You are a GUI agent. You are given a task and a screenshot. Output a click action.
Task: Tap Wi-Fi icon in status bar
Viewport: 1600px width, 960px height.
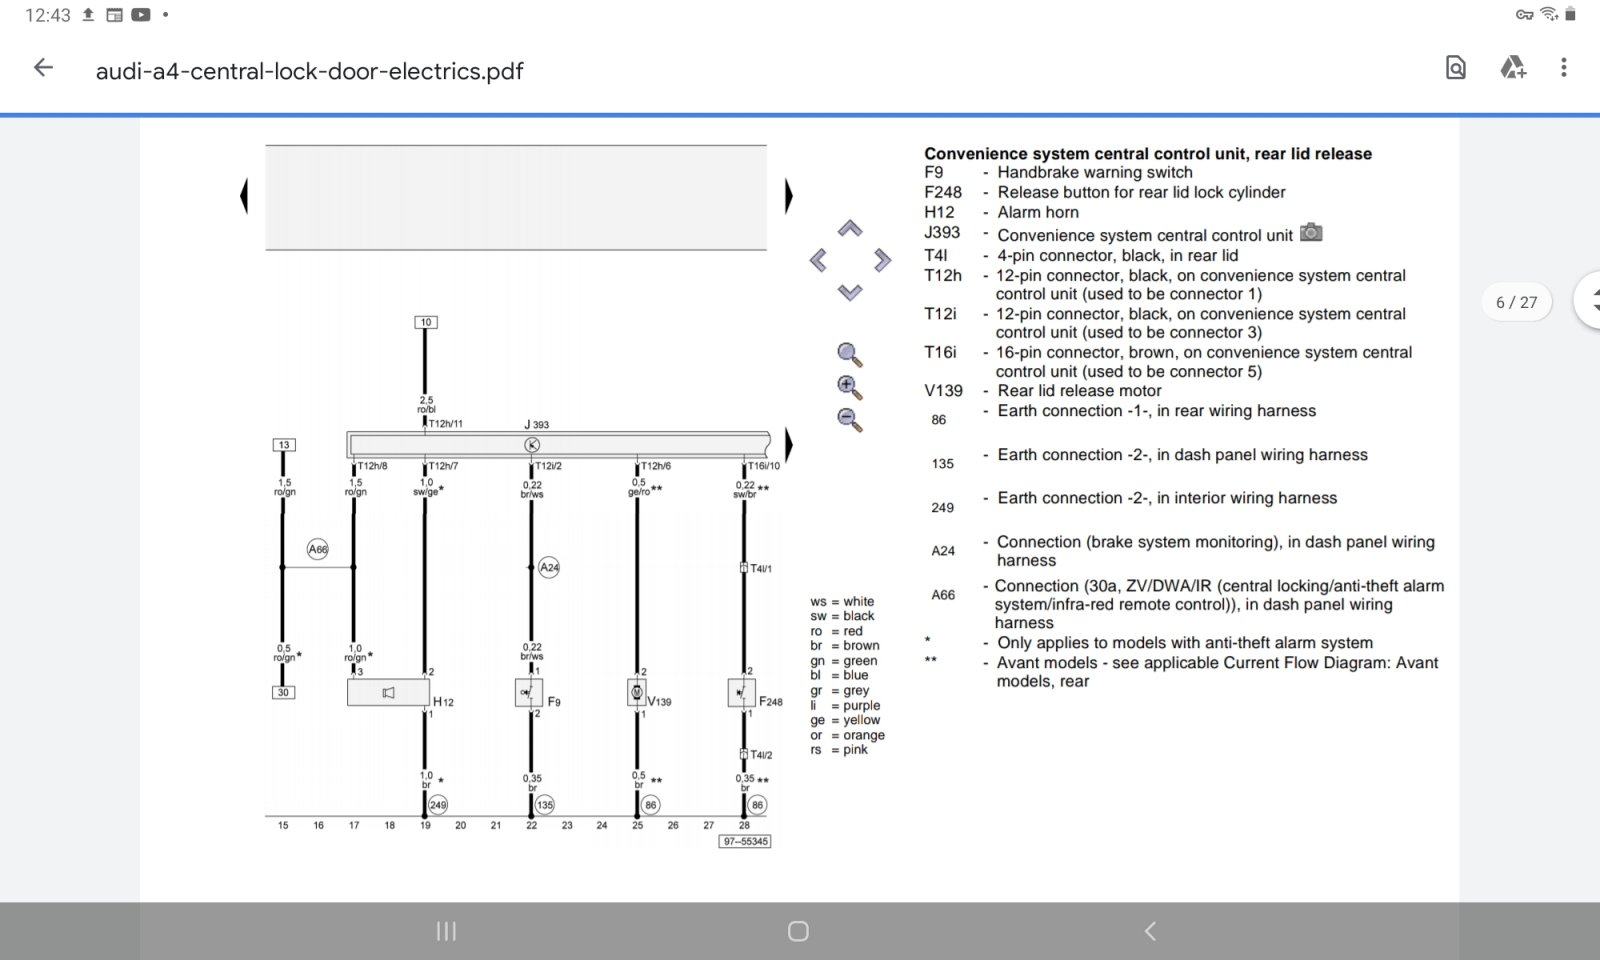[x=1549, y=14]
